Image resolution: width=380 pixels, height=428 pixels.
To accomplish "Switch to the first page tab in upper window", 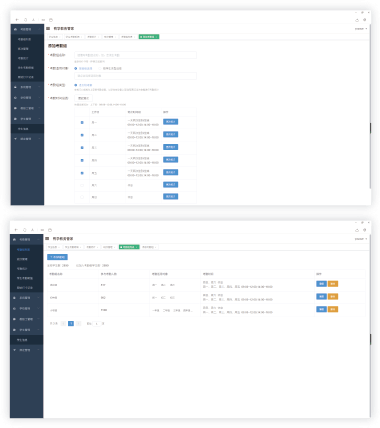I will [x=54, y=37].
